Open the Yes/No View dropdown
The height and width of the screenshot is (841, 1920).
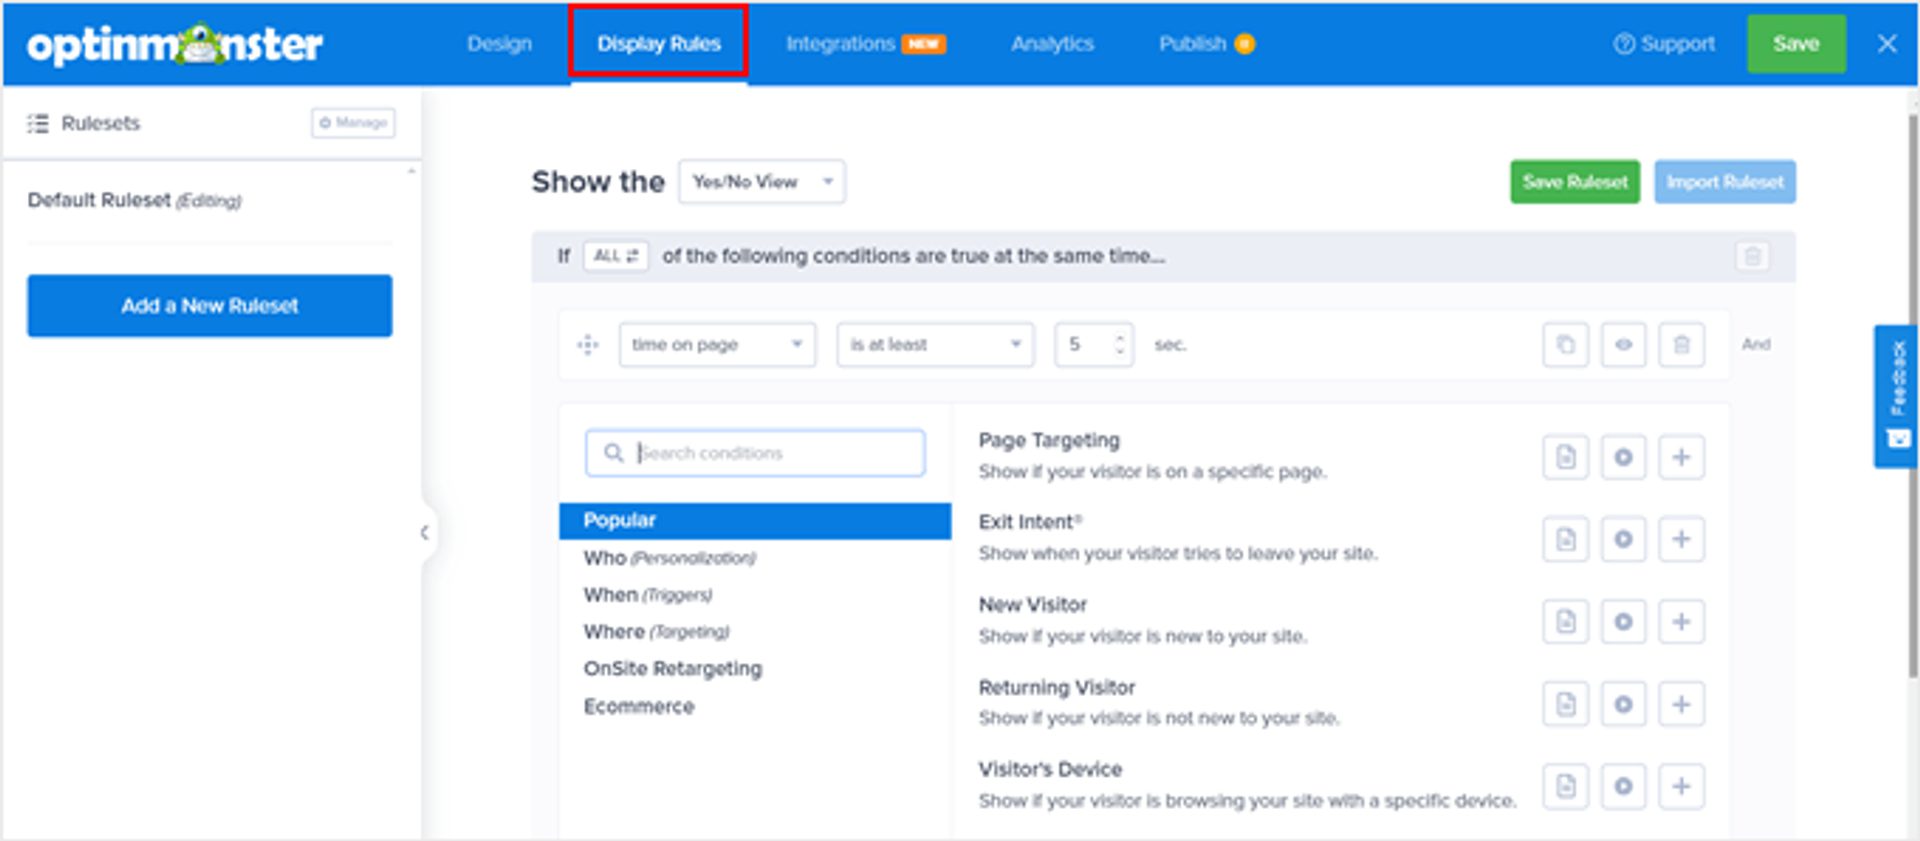click(761, 182)
